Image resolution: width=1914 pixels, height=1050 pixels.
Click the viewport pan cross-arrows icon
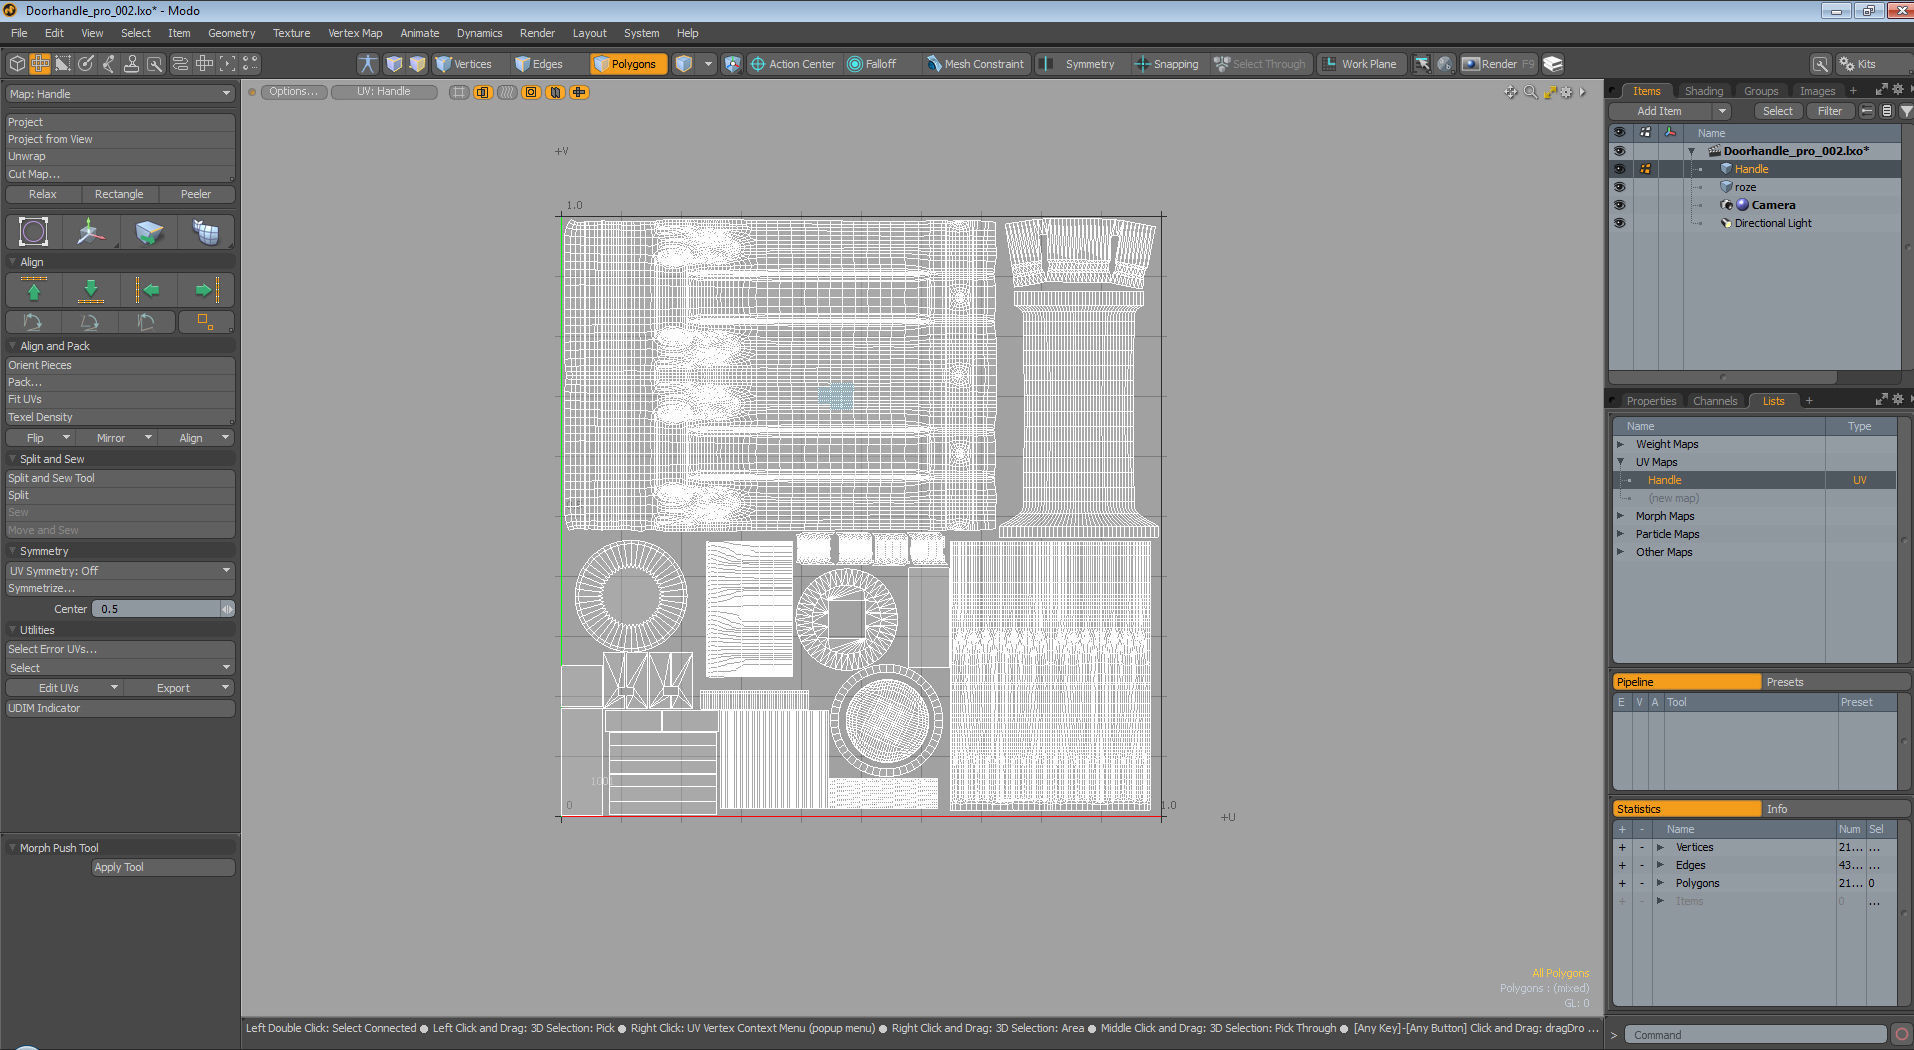(x=1510, y=92)
